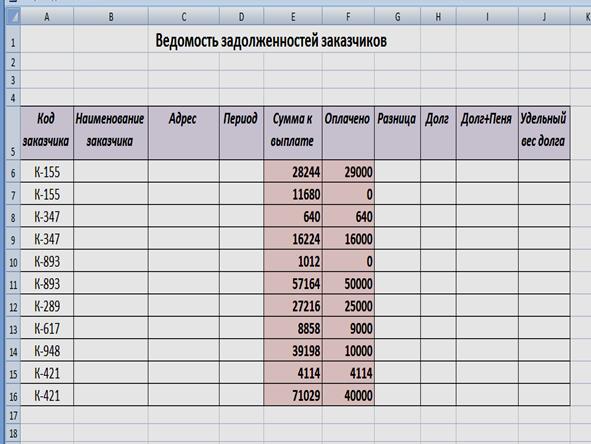This screenshot has height=444, width=591.
Task: Select the 4114 cell in column E
Action: [x=293, y=373]
